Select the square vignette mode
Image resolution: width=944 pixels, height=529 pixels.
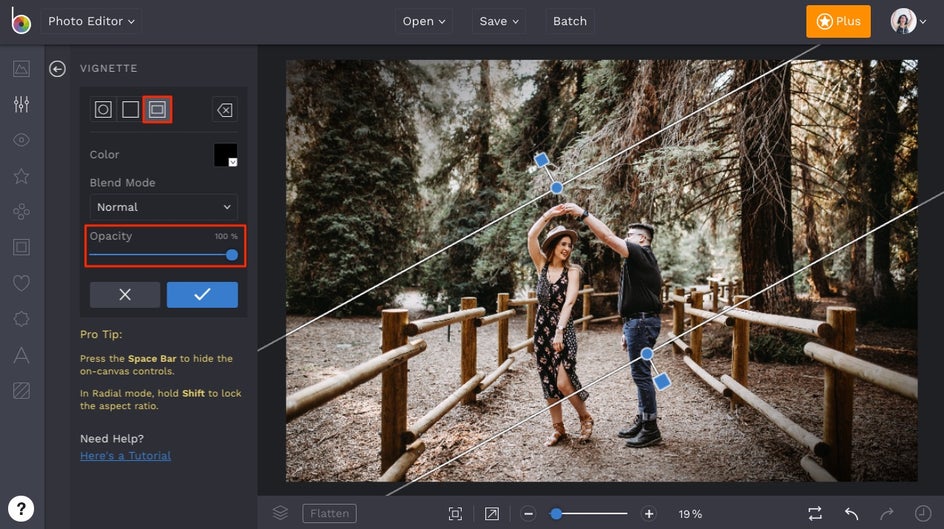(130, 110)
